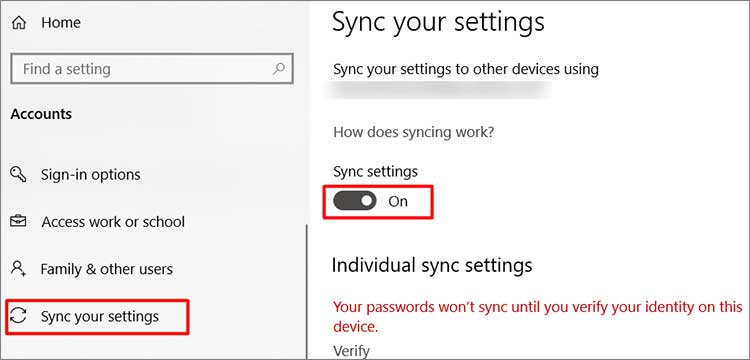Open the How does syncing work link
This screenshot has width=750, height=360.
[413, 132]
